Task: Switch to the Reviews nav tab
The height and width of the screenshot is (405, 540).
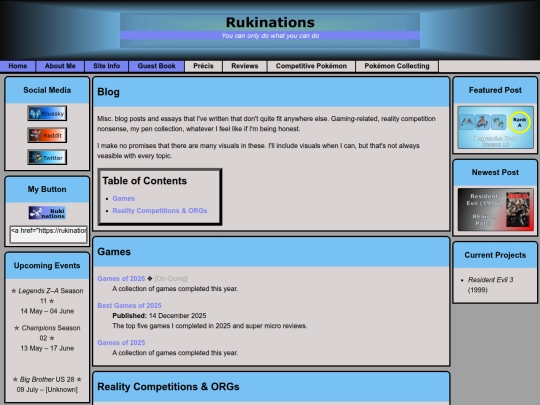Action: [x=245, y=66]
